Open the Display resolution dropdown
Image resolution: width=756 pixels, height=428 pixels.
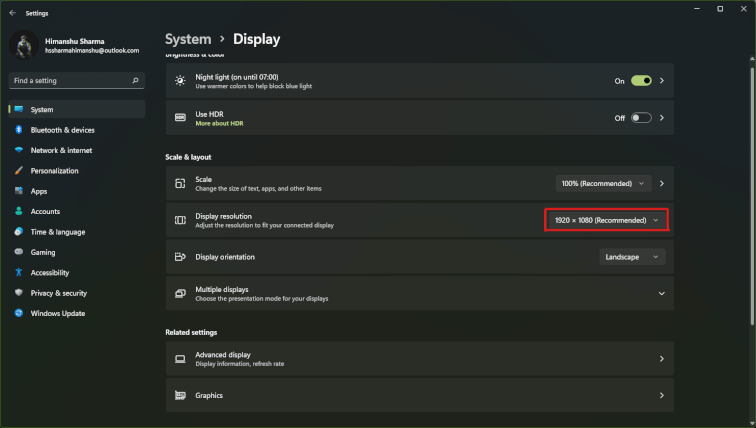pyautogui.click(x=606, y=220)
